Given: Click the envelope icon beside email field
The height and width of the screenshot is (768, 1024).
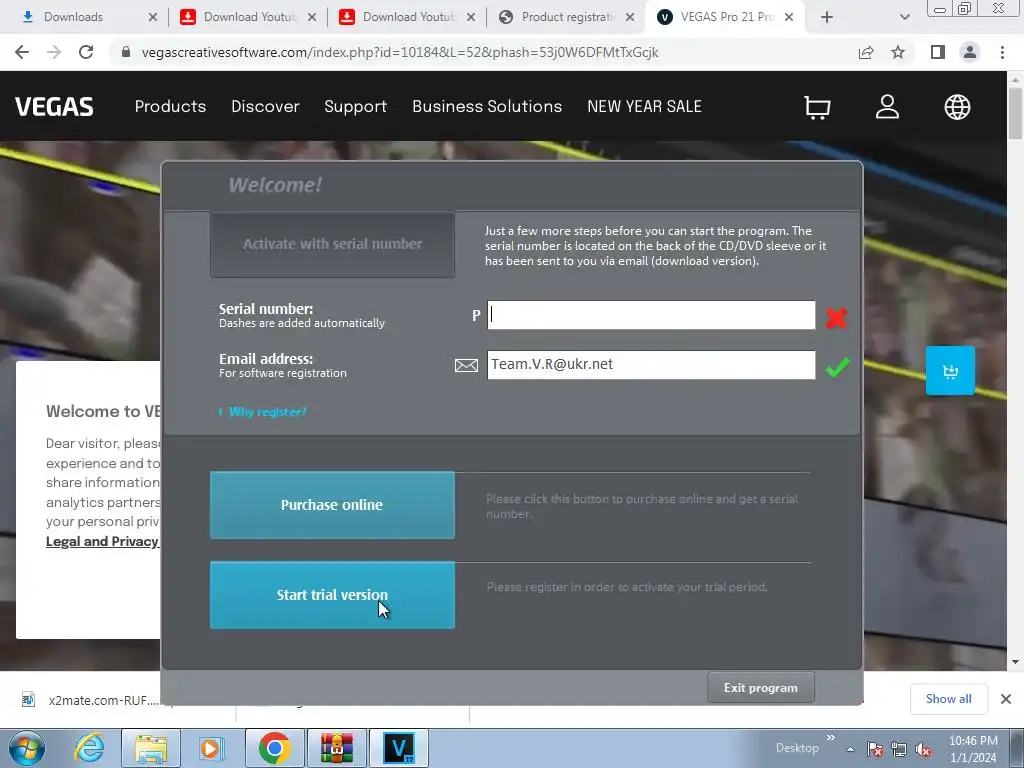Looking at the screenshot, I should click(466, 365).
